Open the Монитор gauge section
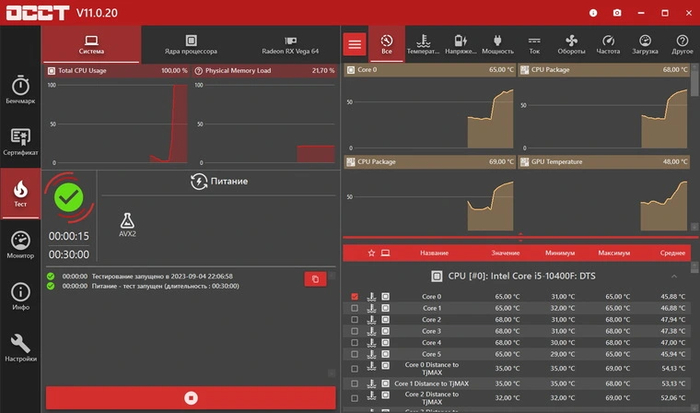 coord(20,245)
